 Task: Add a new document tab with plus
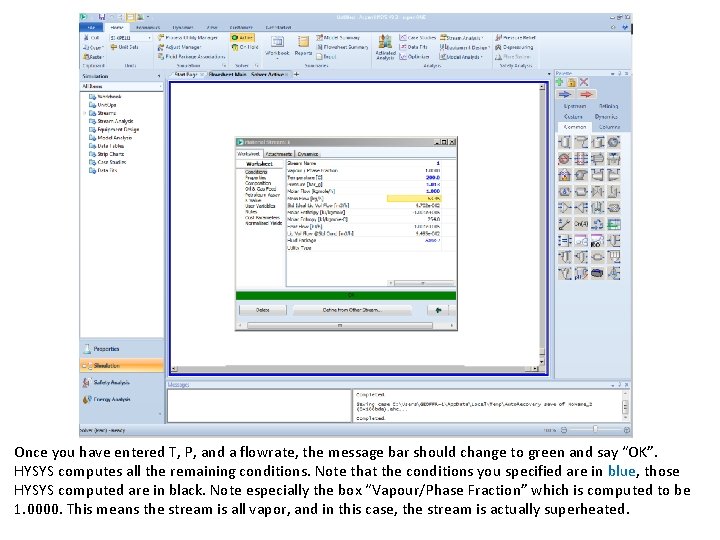tap(297, 74)
